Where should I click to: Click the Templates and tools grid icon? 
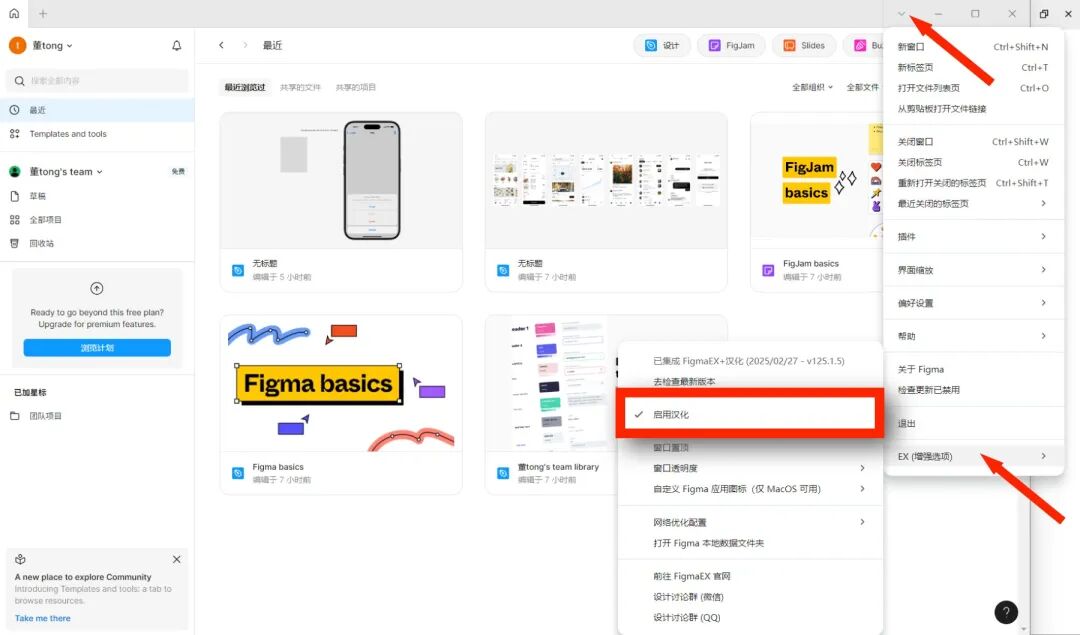click(14, 134)
